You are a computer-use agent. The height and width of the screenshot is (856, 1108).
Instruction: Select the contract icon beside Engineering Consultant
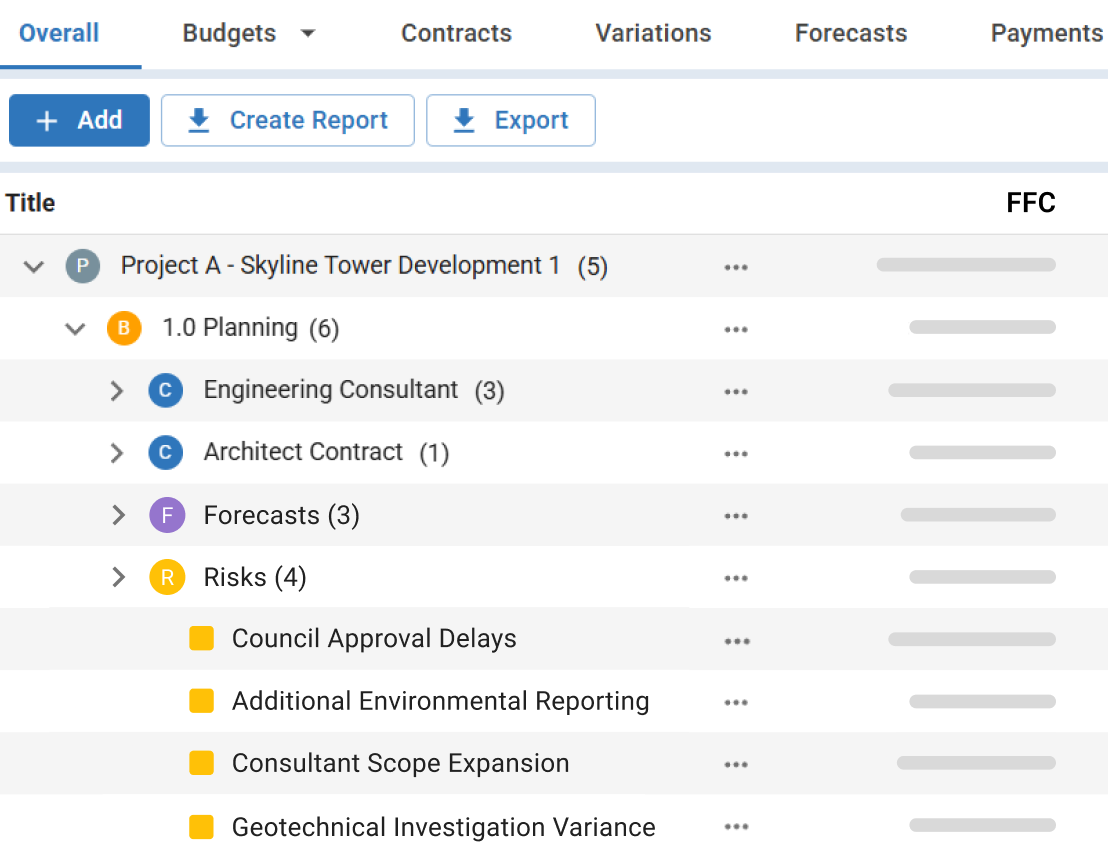166,390
